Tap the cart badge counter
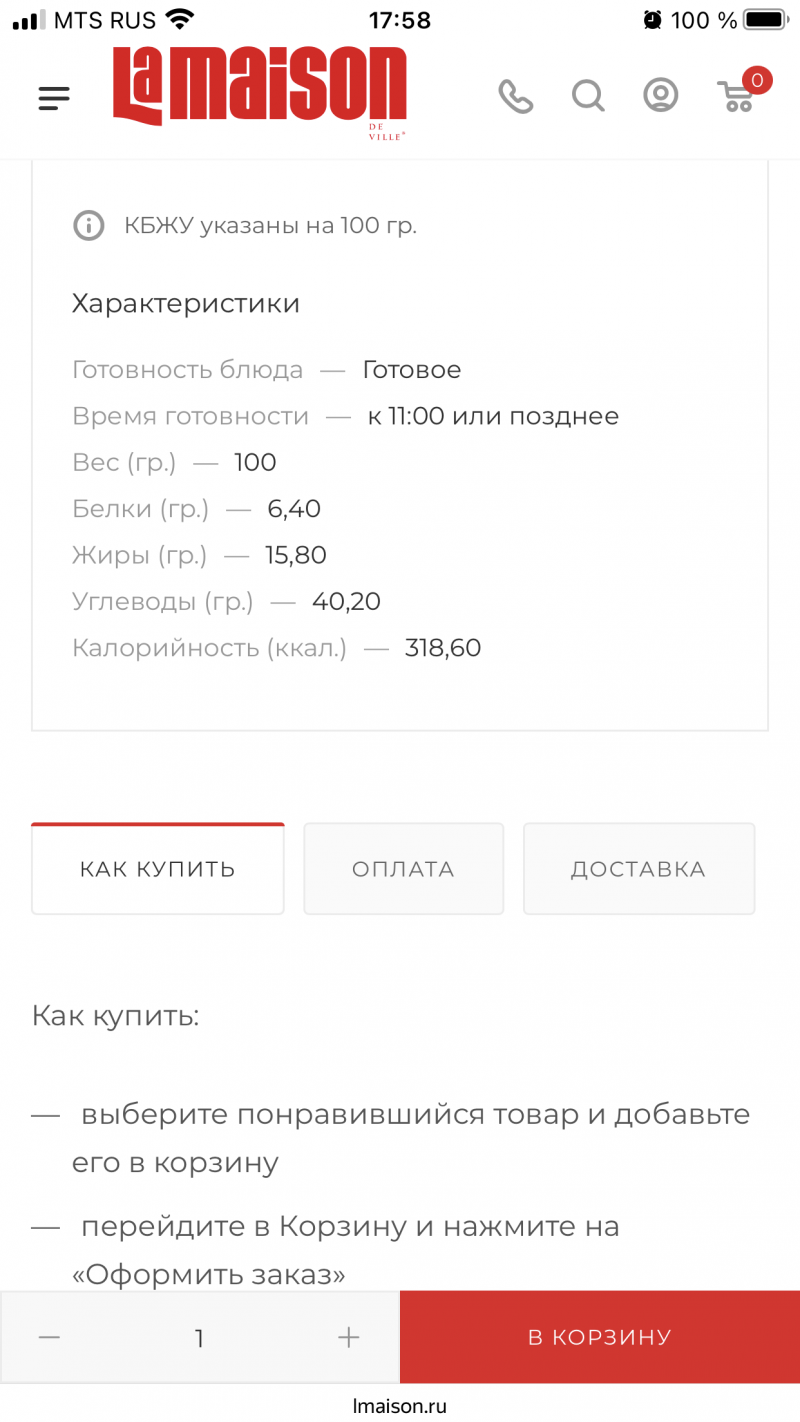Screen dimensions: 800x1422 [x=757, y=80]
